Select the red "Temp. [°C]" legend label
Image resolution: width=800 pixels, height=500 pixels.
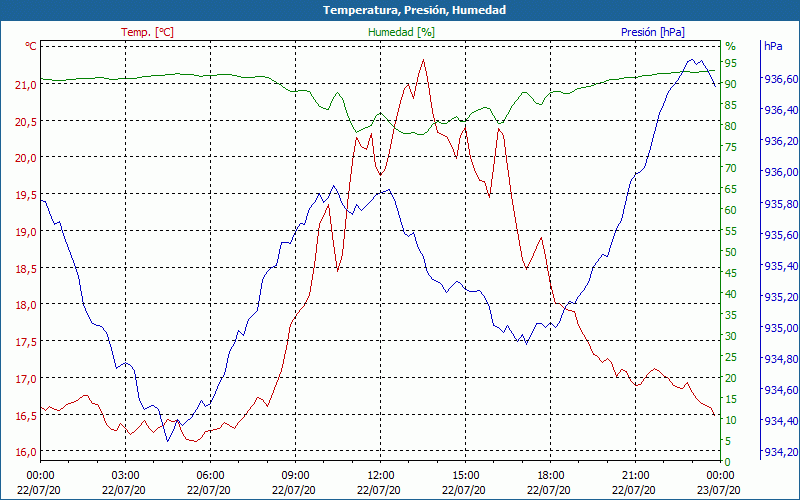pos(147,32)
